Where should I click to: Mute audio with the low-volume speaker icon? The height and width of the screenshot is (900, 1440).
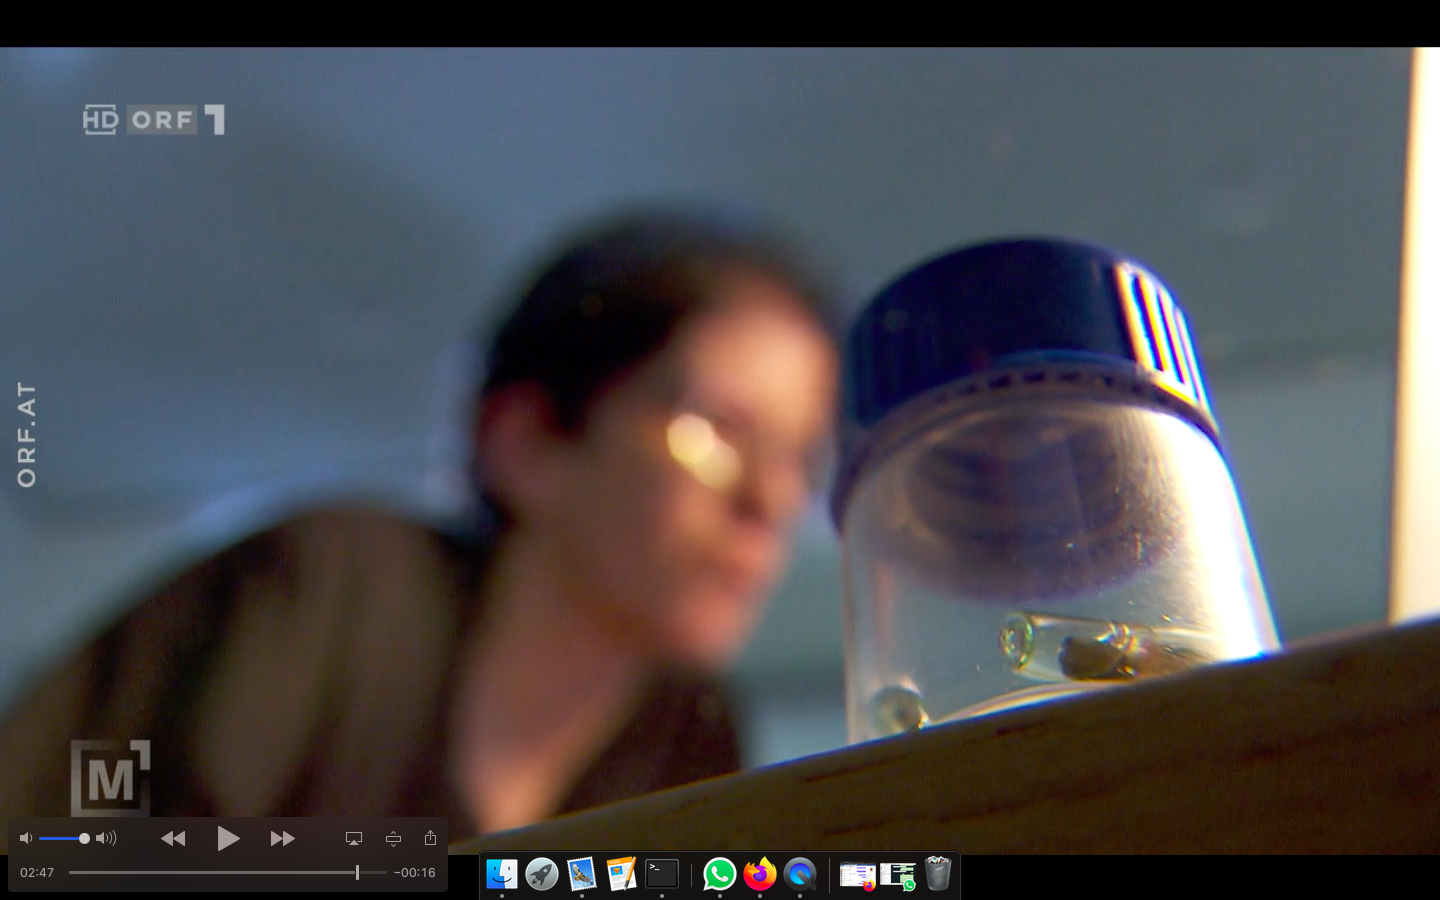click(x=26, y=838)
